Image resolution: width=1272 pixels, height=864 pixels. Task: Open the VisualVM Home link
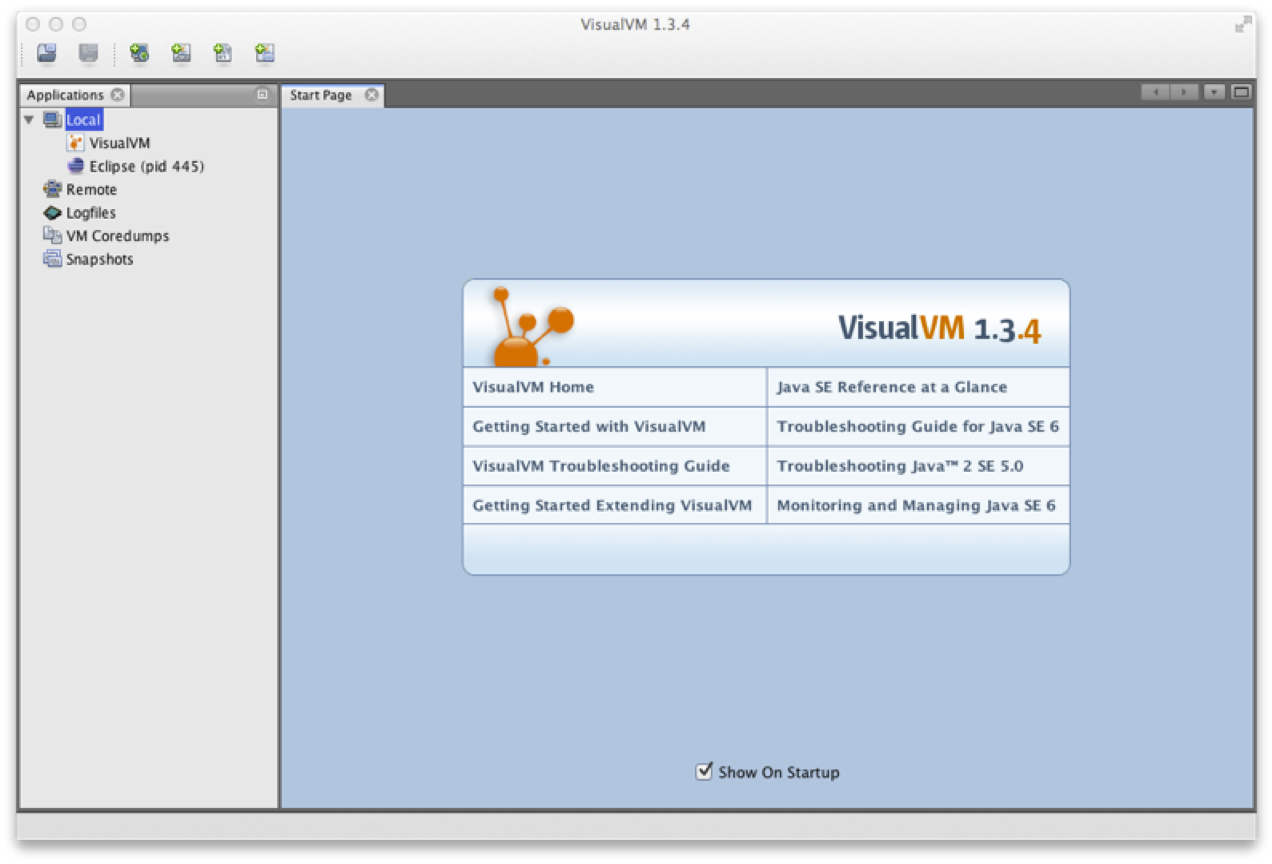(533, 387)
